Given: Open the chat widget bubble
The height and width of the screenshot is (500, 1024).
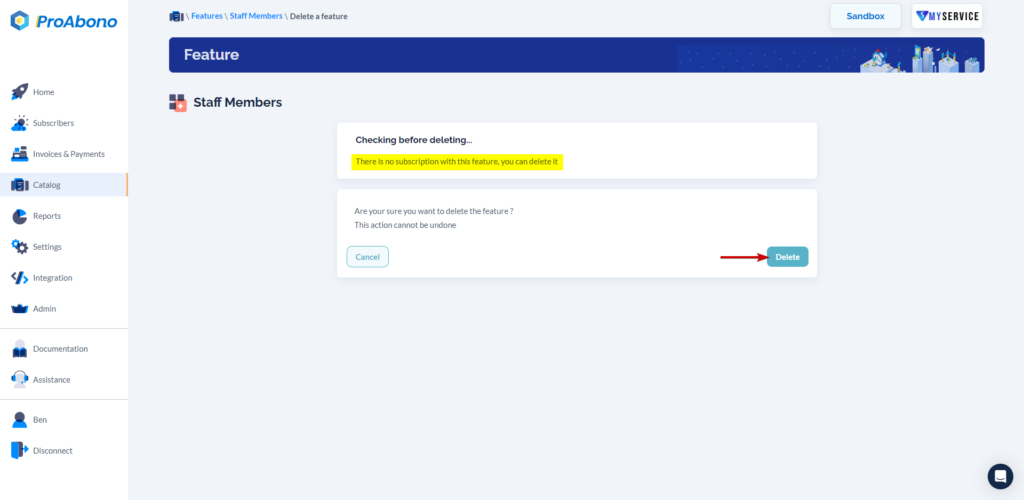Looking at the screenshot, I should click(x=1000, y=477).
